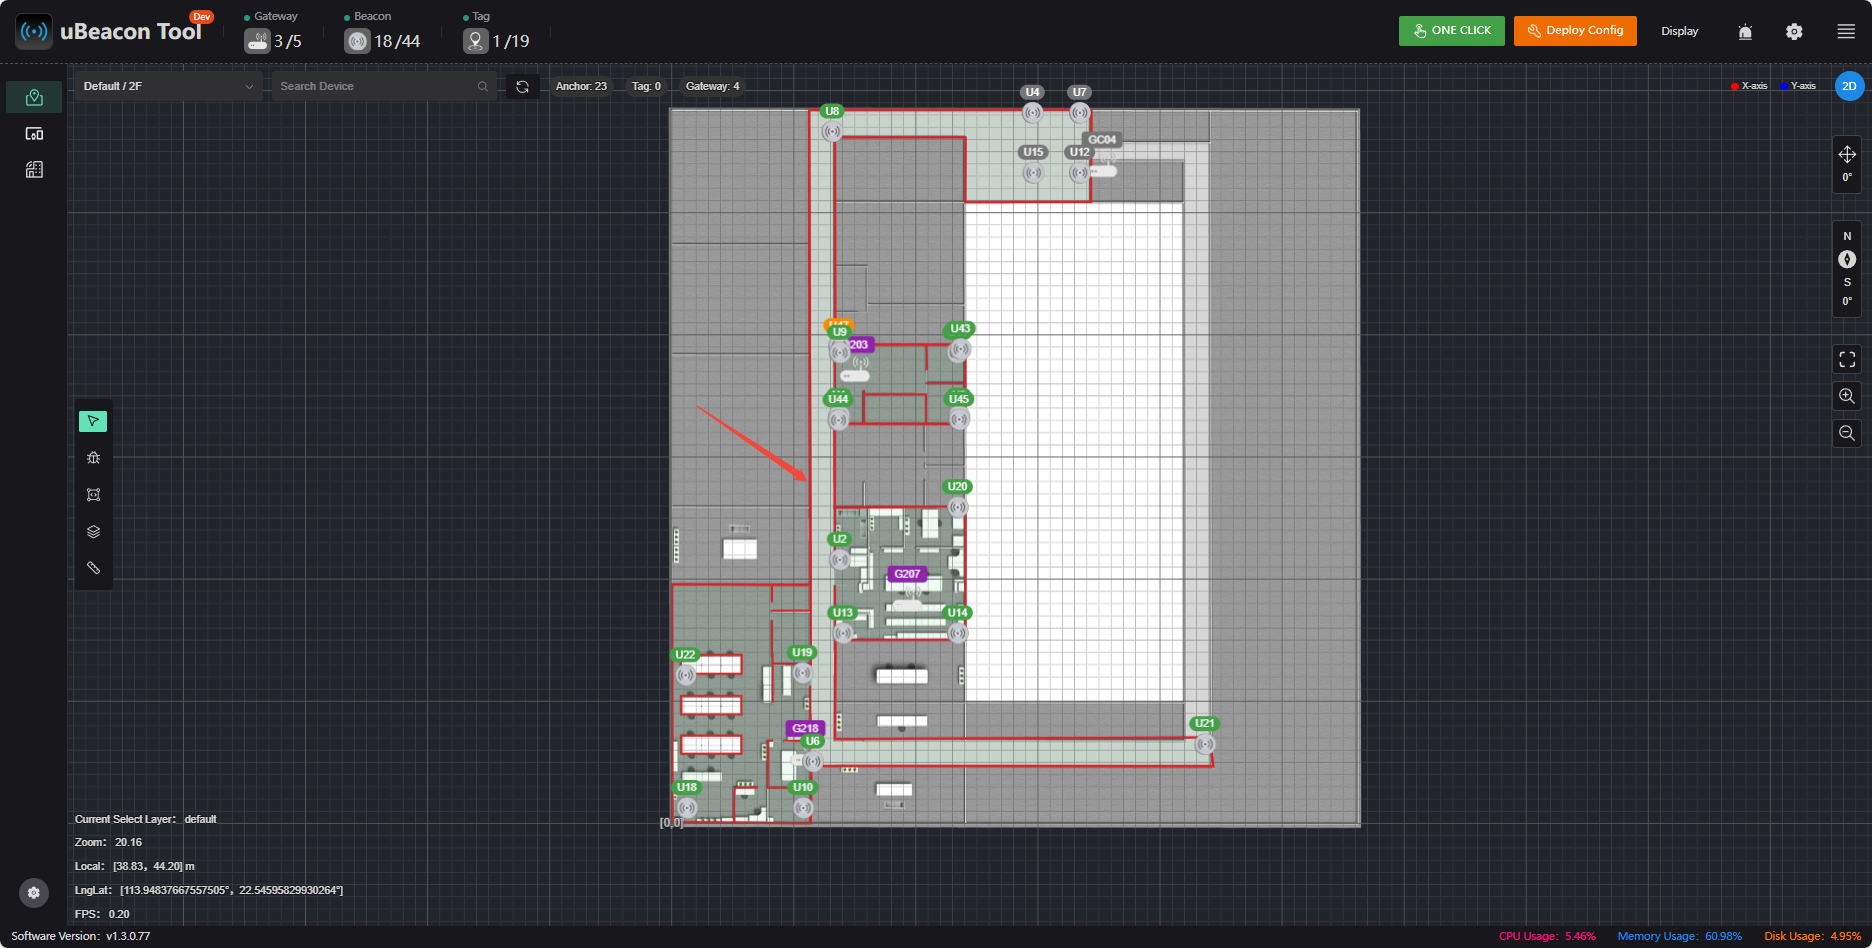Viewport: 1872px width, 948px height.
Task: Click the Deploy Config button
Action: pyautogui.click(x=1575, y=31)
